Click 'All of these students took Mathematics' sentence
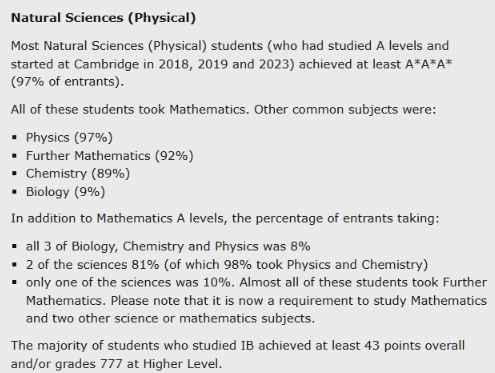This screenshot has height=373, width=495. [130, 109]
